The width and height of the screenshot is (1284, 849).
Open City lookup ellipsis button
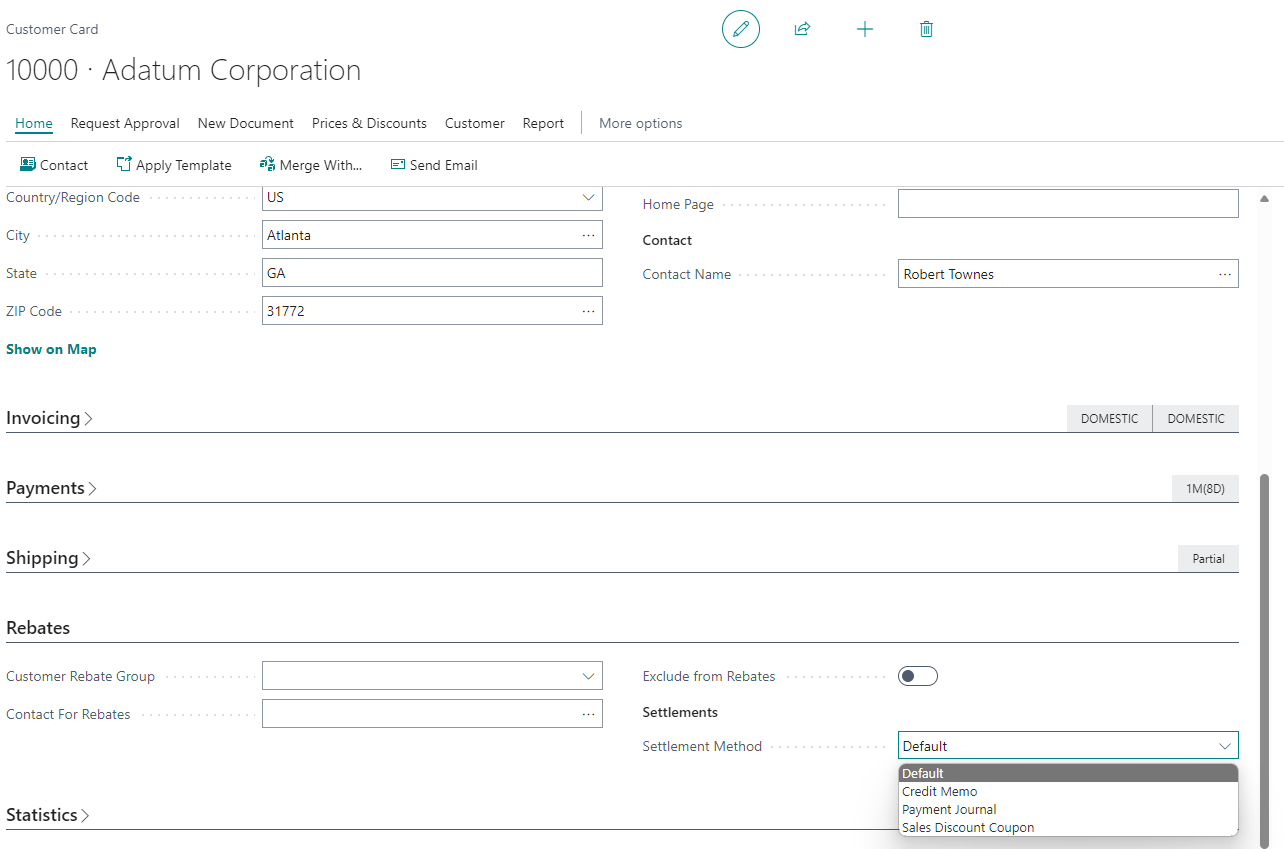coord(588,235)
